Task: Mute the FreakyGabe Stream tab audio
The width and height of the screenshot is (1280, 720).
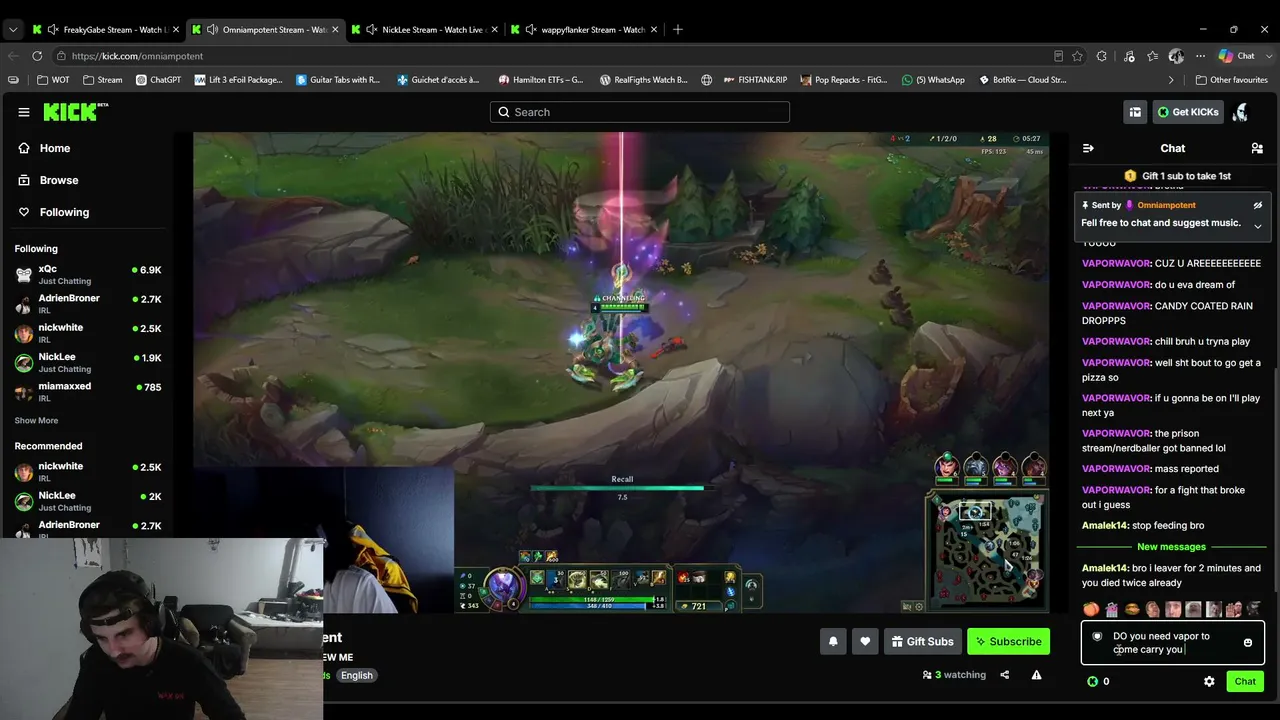Action: [x=54, y=30]
